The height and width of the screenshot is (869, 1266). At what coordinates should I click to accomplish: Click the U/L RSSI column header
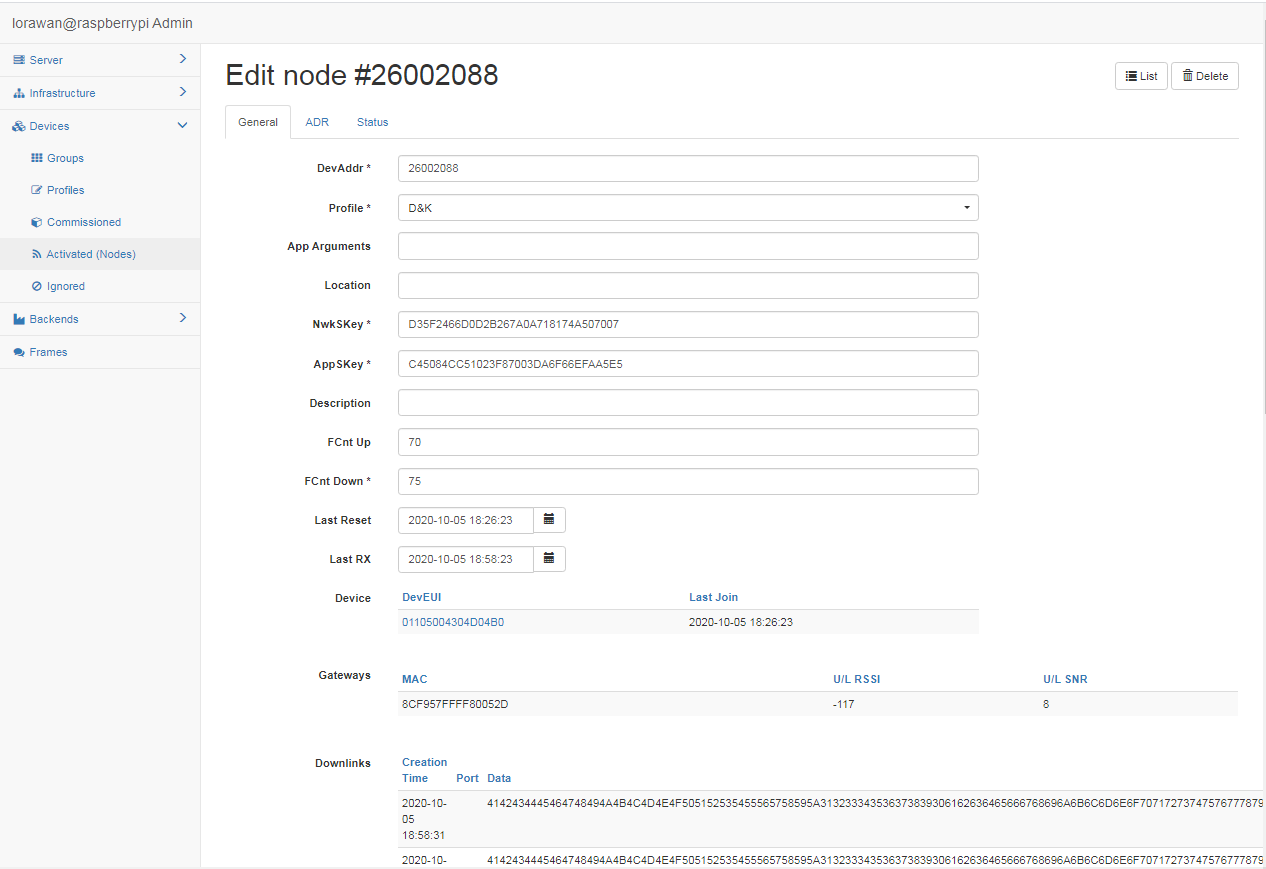click(857, 679)
